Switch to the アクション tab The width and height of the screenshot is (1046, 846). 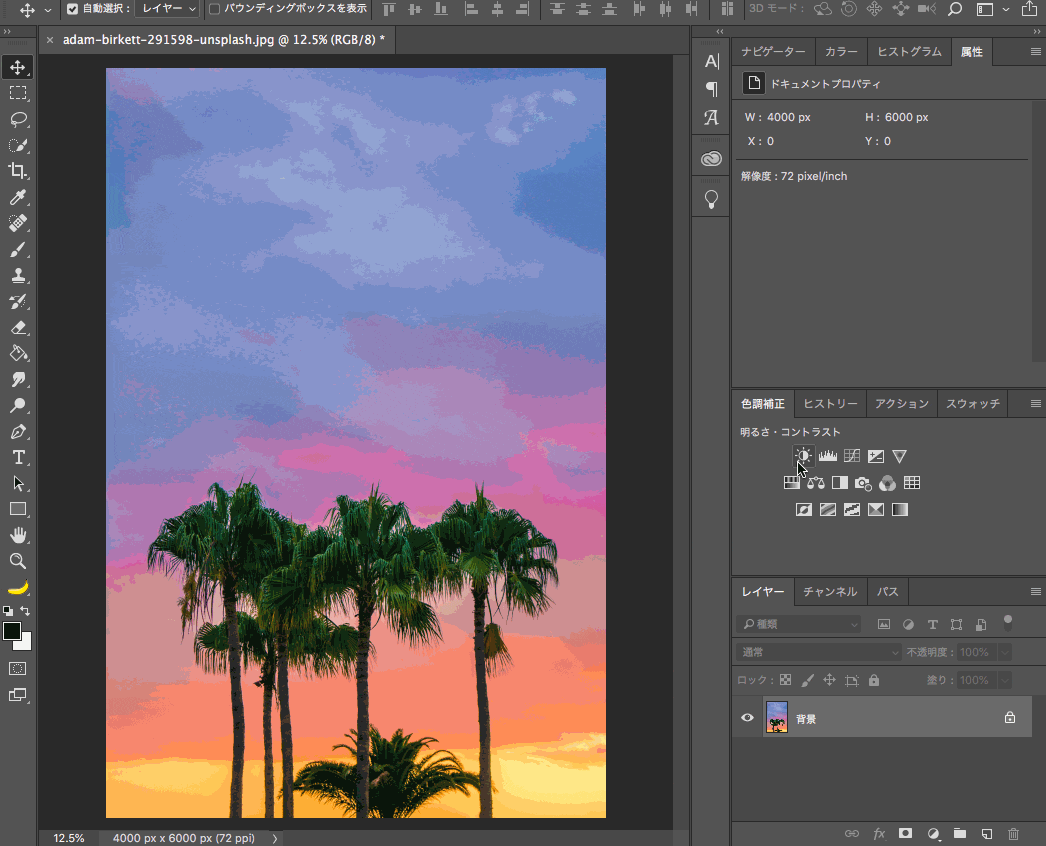point(902,404)
